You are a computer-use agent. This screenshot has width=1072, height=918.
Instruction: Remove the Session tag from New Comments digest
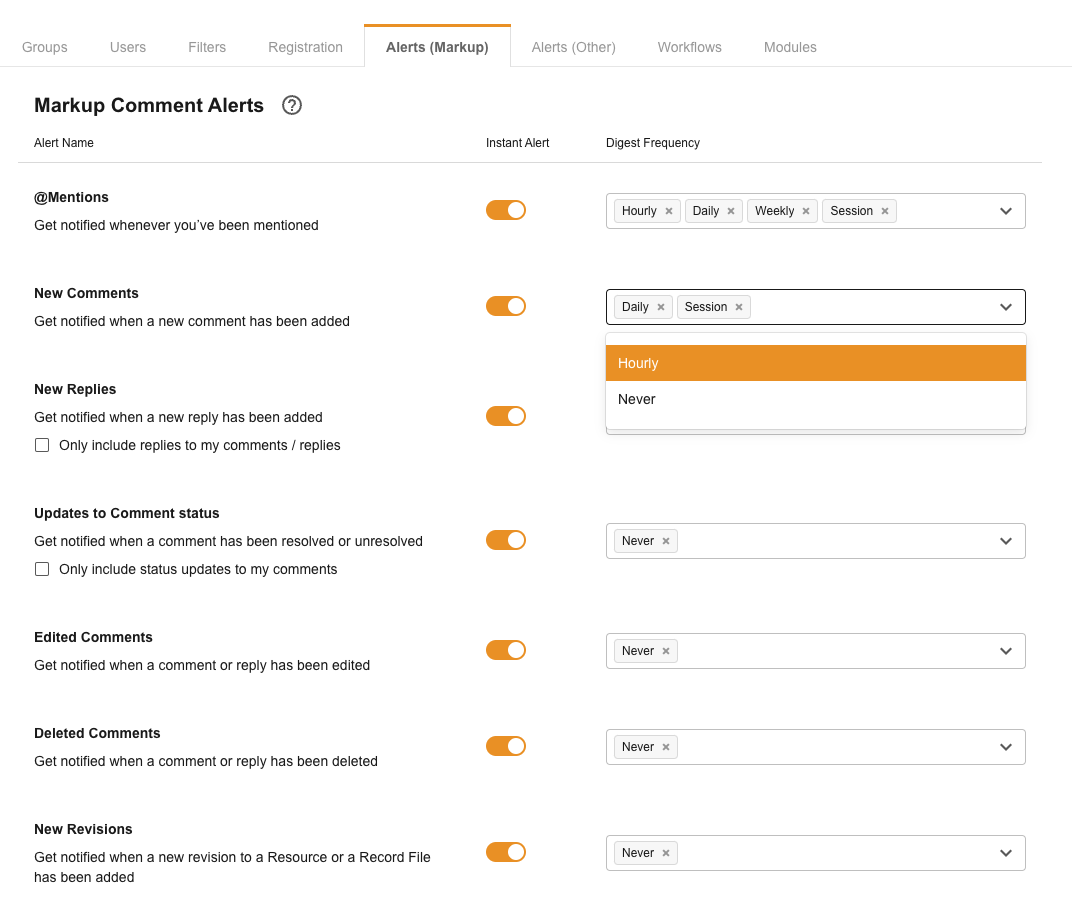coord(739,307)
